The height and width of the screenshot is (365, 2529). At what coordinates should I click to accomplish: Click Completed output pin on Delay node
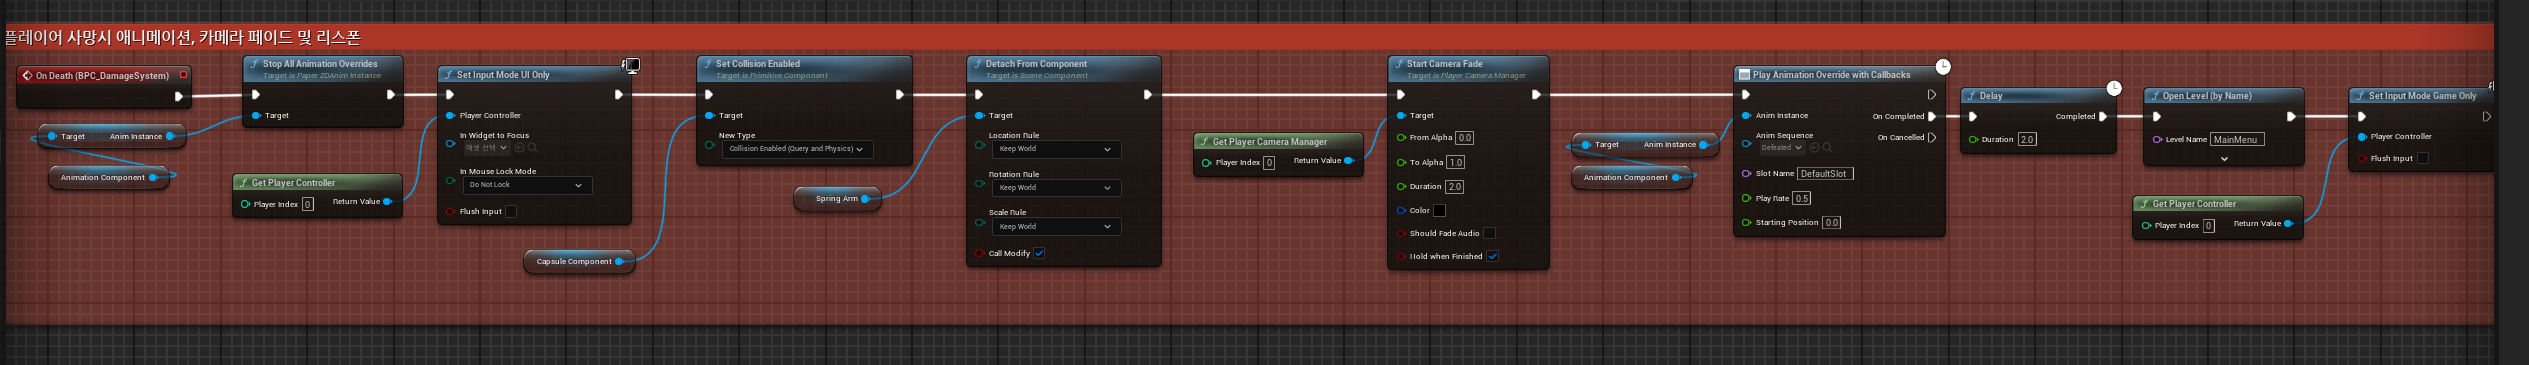click(x=2103, y=117)
